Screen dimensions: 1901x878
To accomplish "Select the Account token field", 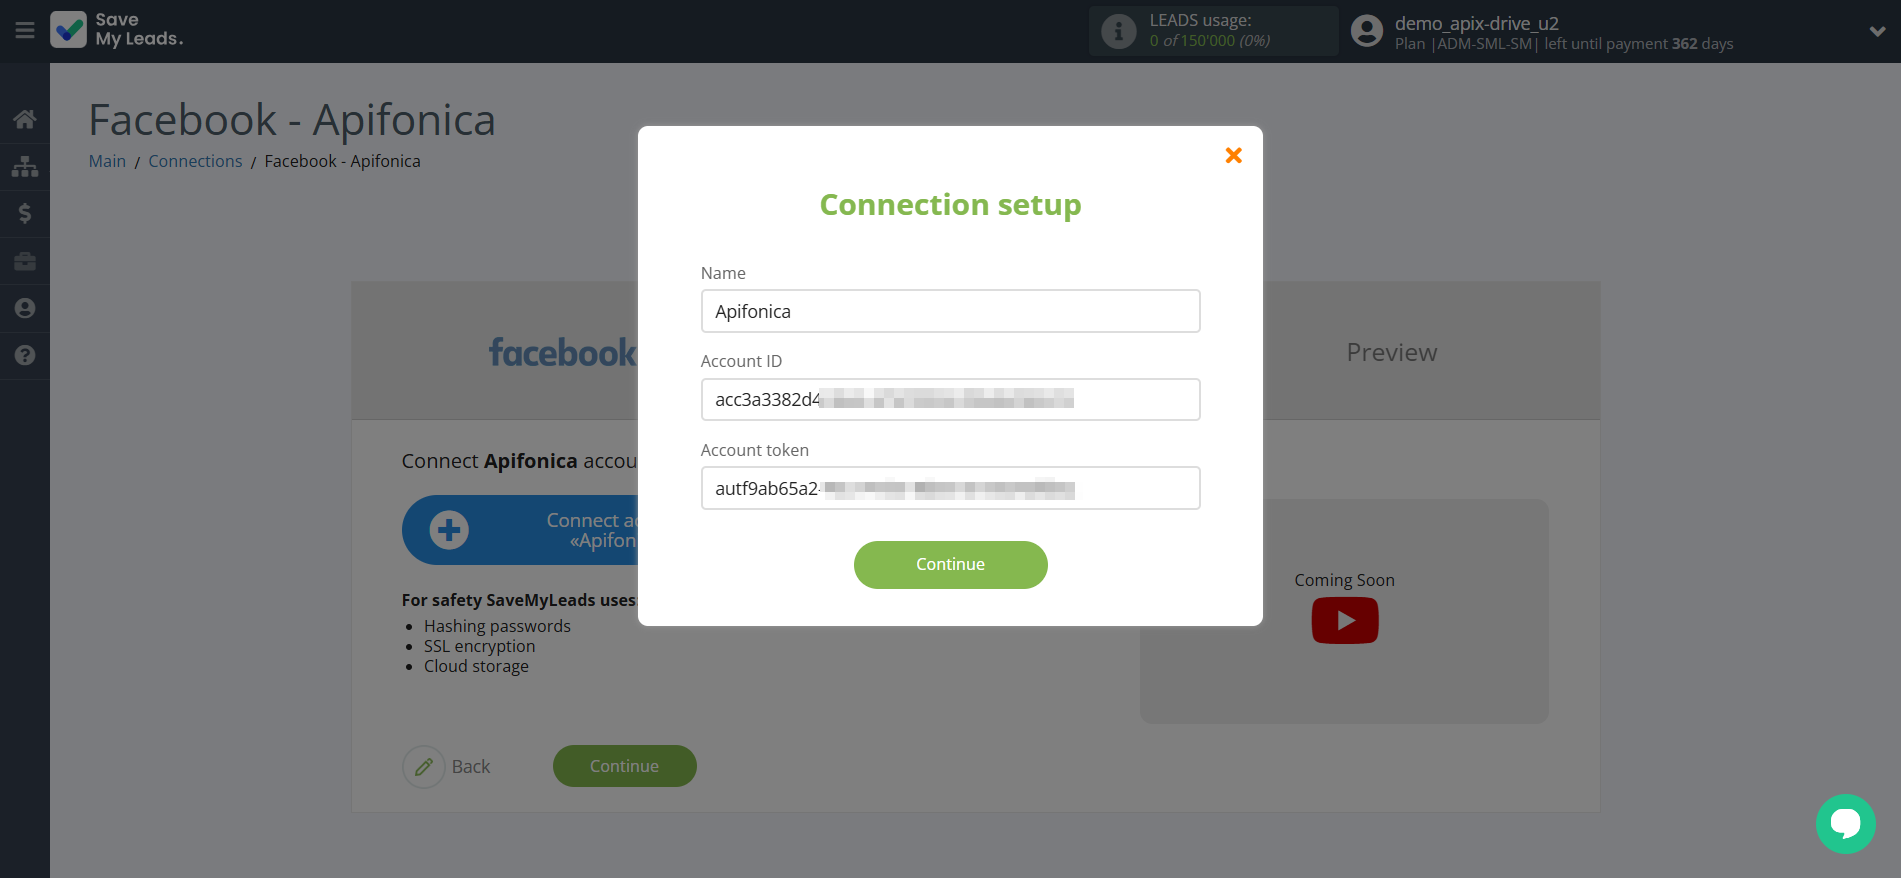I will [x=950, y=489].
